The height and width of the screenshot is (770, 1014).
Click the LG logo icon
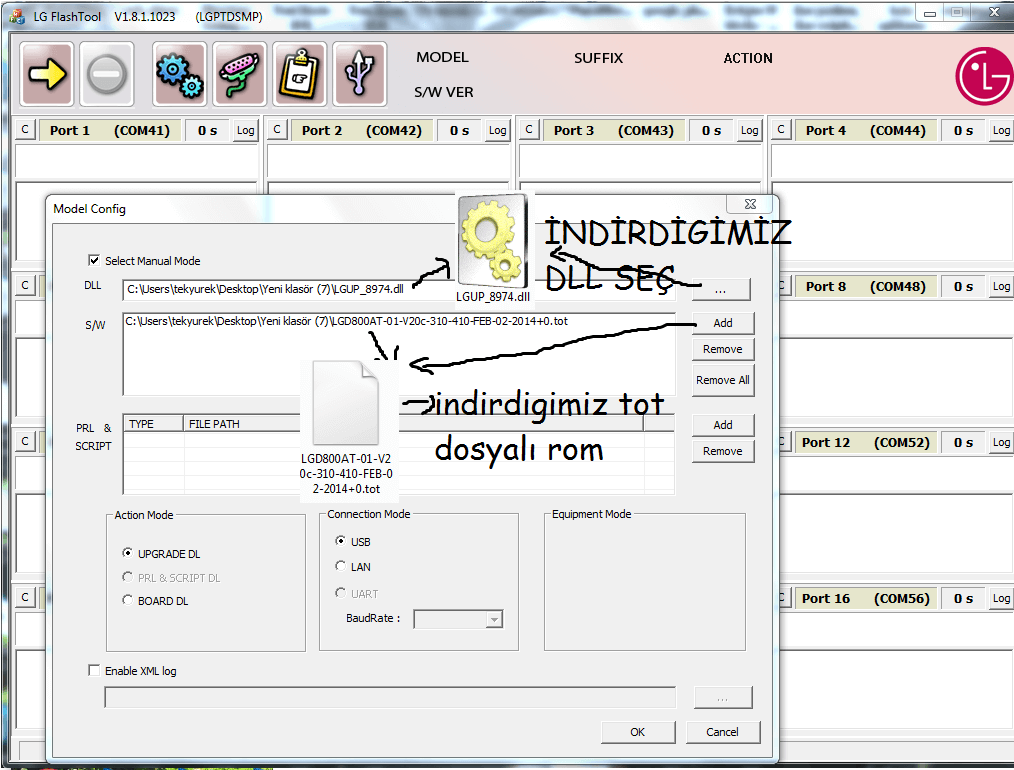coord(984,75)
